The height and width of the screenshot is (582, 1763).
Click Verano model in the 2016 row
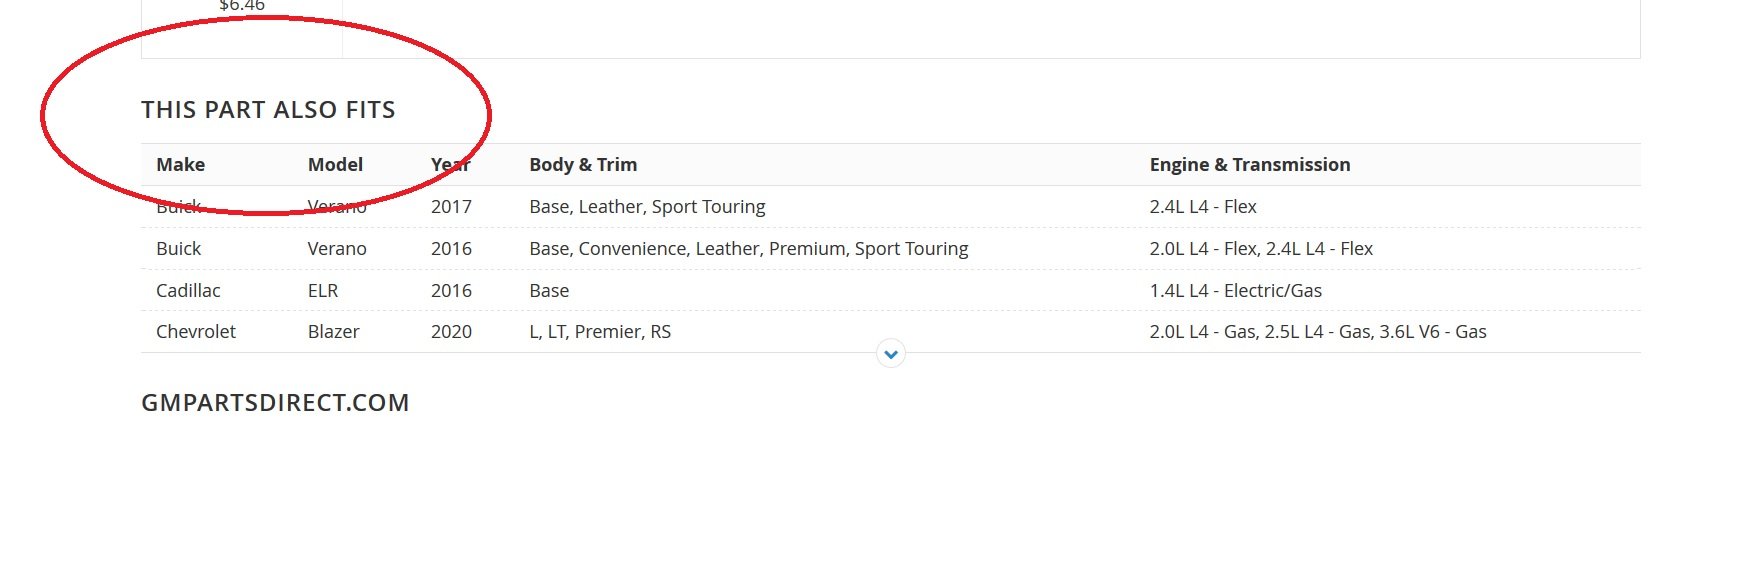(337, 249)
